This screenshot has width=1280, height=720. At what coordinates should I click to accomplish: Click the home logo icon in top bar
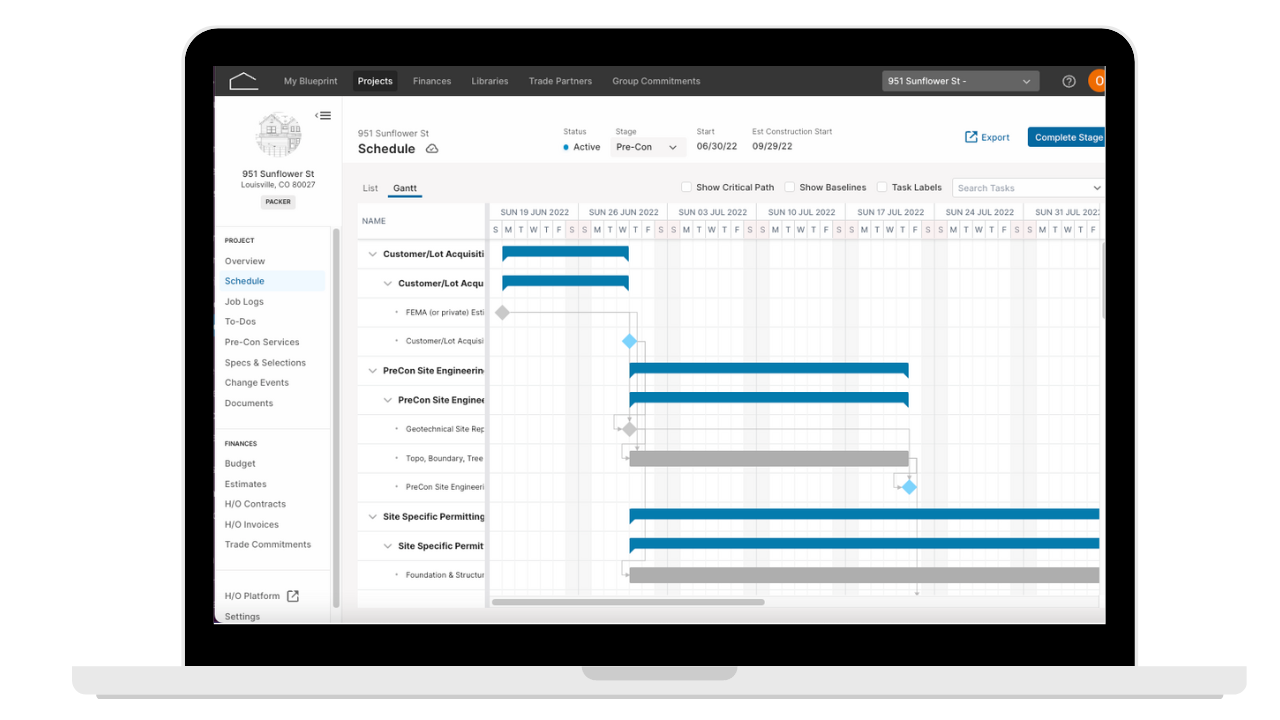click(x=243, y=81)
